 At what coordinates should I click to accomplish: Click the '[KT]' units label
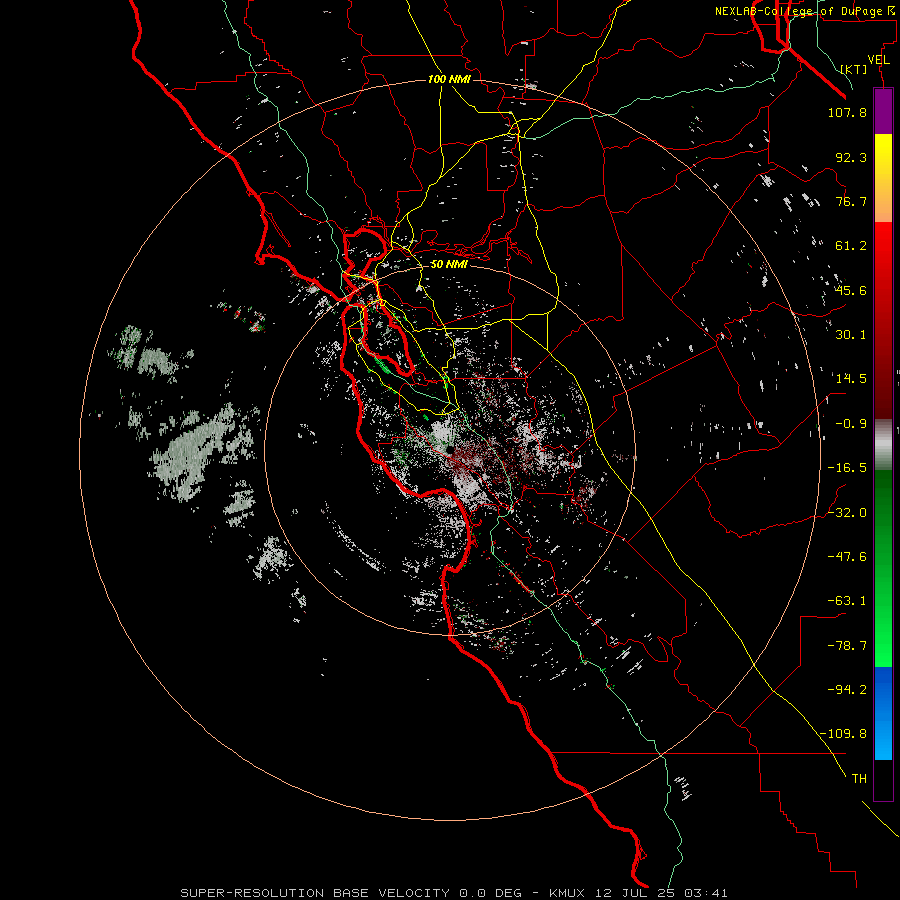tap(854, 69)
